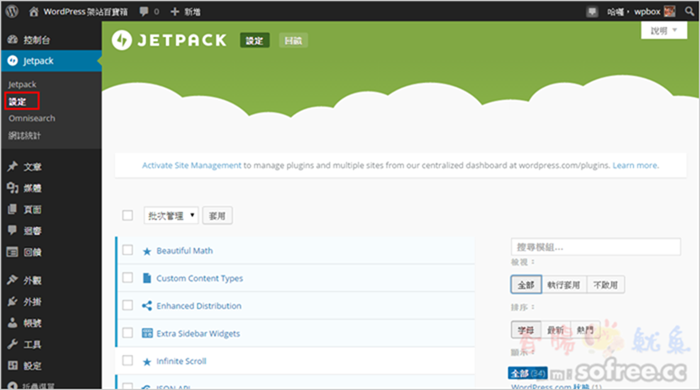Click the Activate Site Management link

click(192, 165)
